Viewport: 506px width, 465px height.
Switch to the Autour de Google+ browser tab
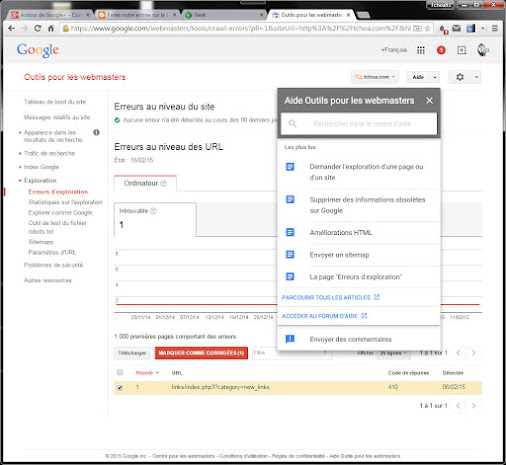(50, 15)
